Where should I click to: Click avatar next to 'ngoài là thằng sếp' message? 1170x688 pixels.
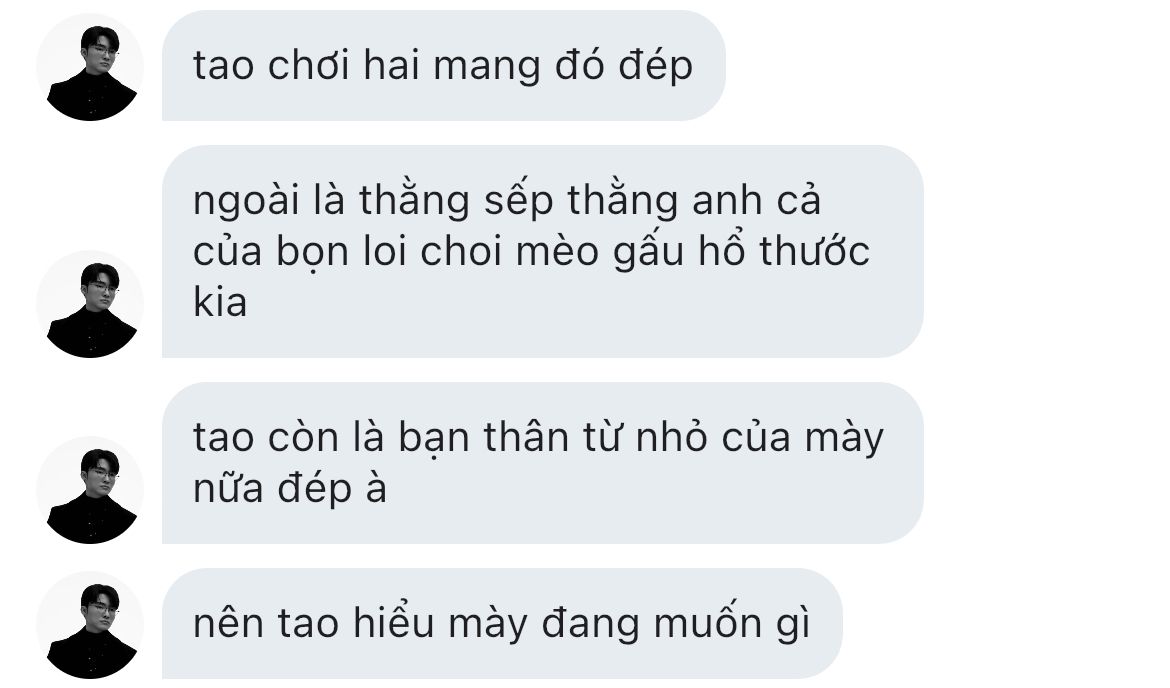90,304
